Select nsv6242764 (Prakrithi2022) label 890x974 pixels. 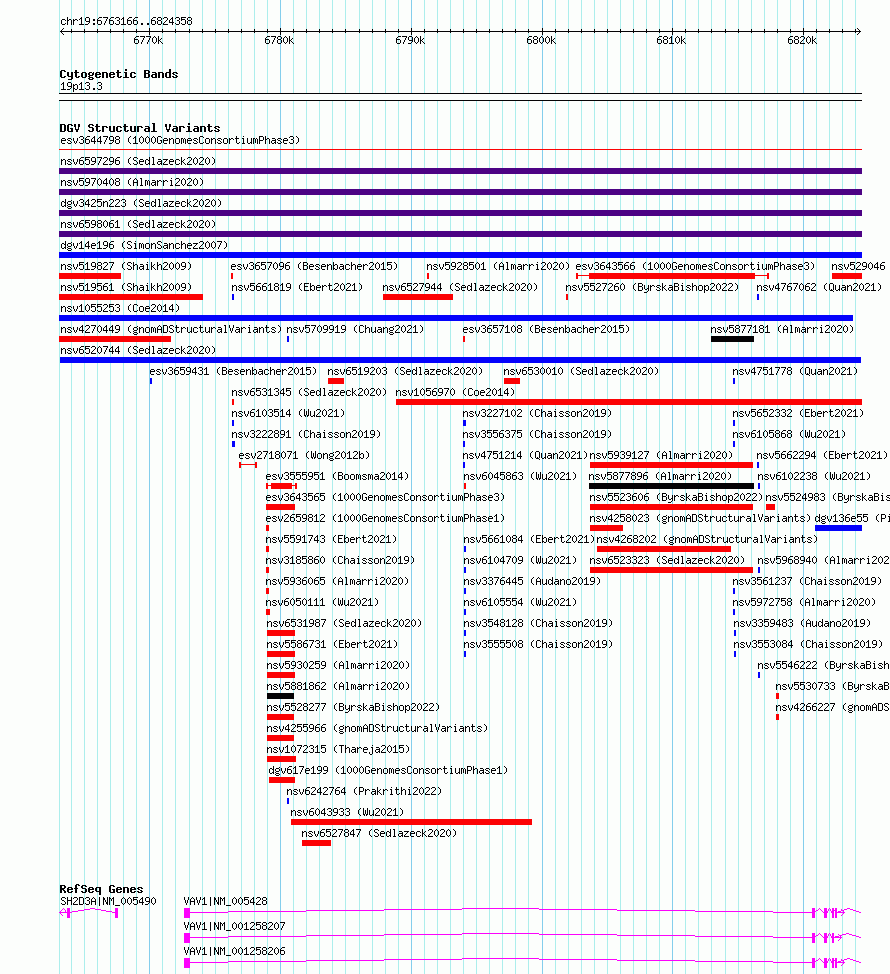pos(364,792)
